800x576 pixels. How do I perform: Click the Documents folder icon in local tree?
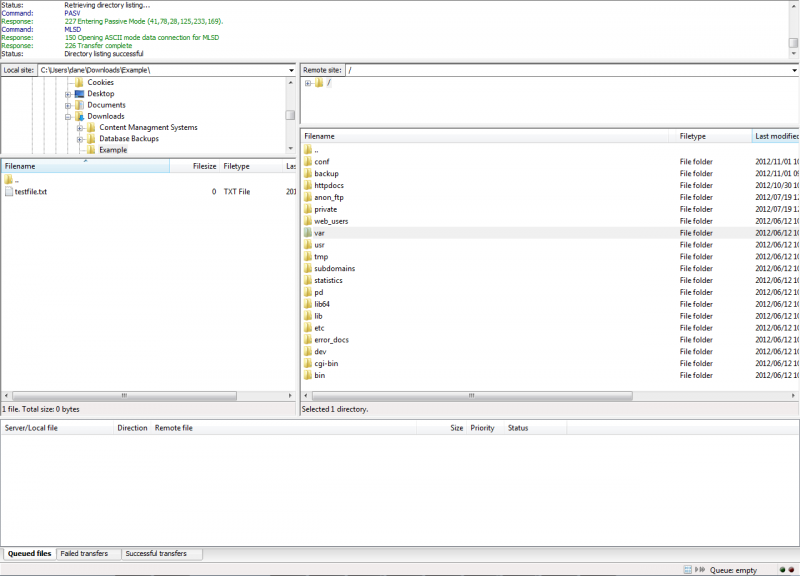click(79, 105)
